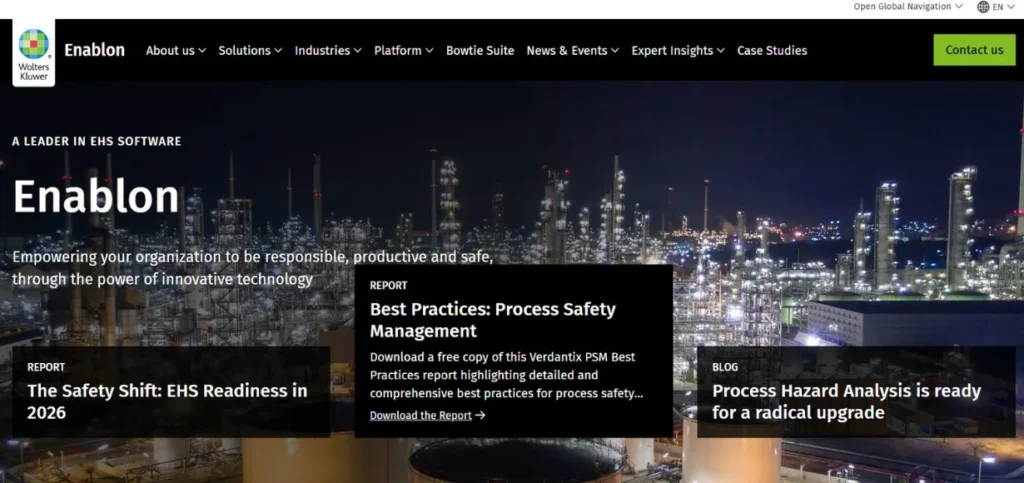This screenshot has height=483, width=1024.
Task: Expand the Expert Insights menu
Action: click(678, 50)
